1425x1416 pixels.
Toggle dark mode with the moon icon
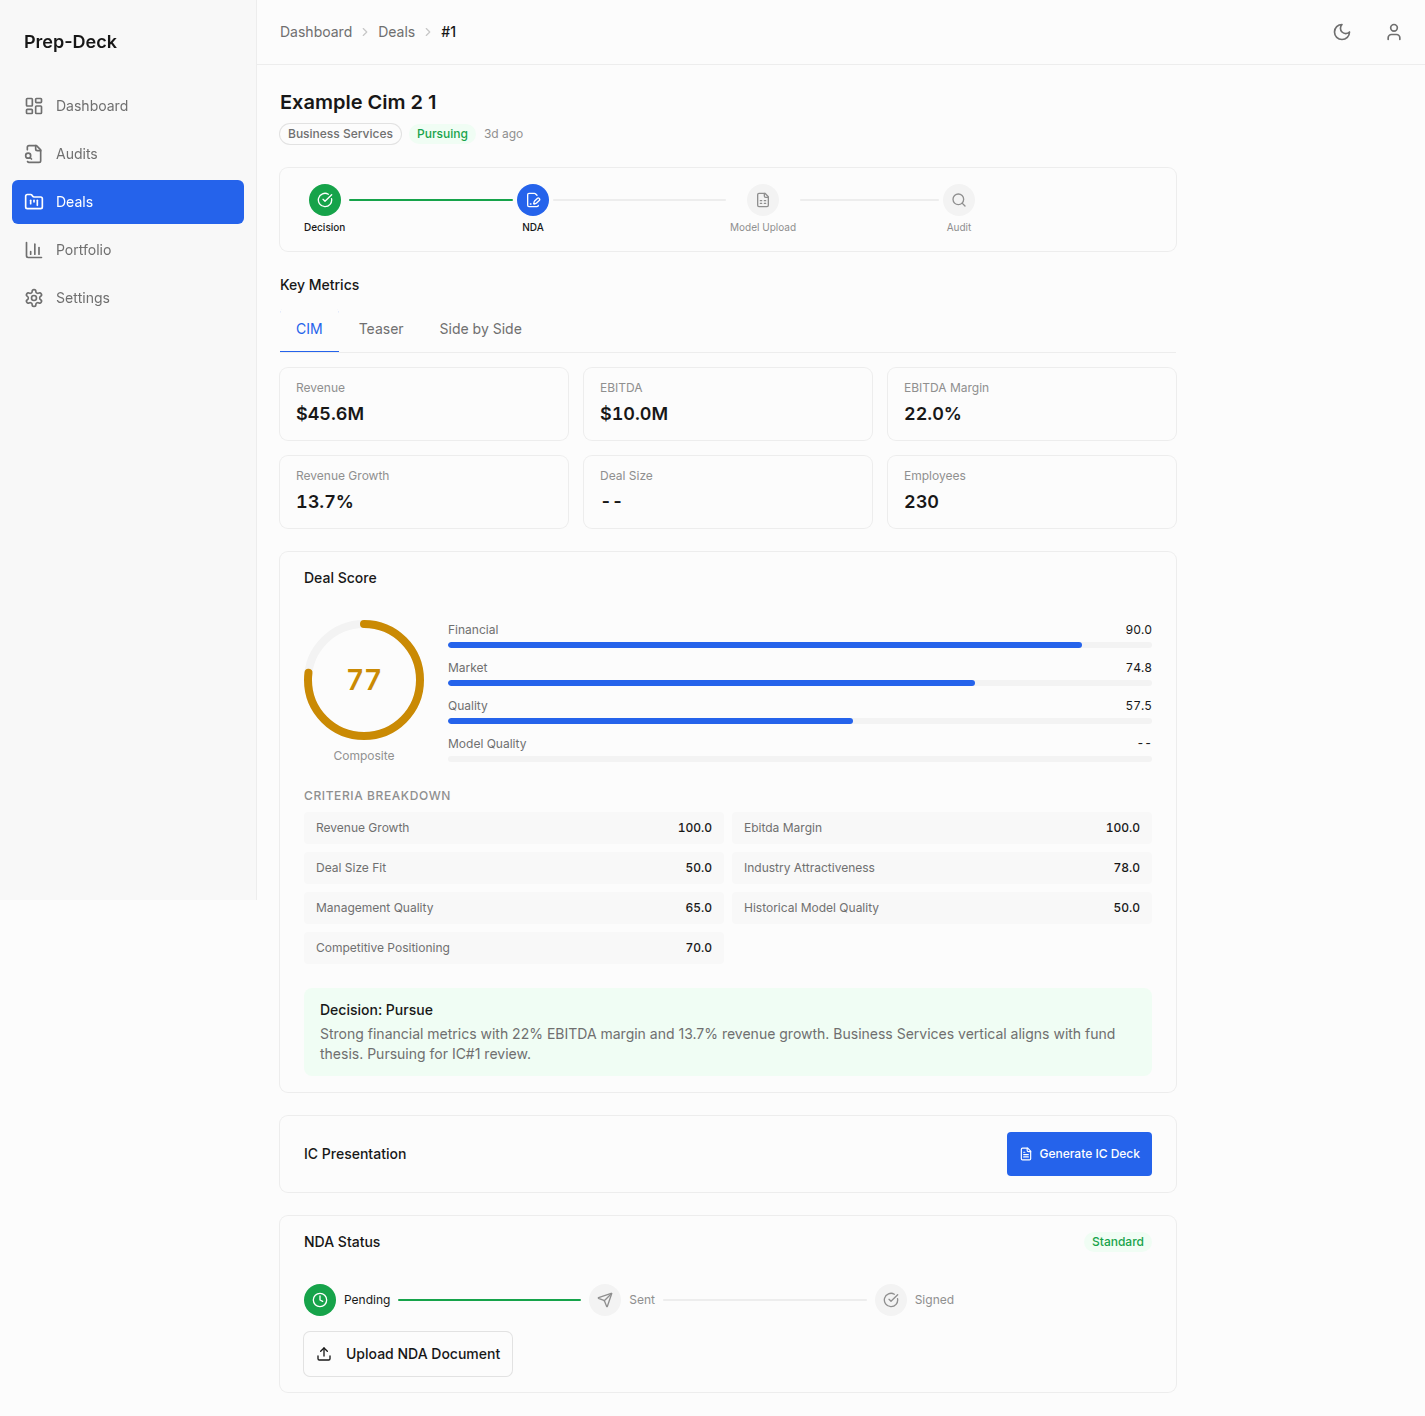pos(1341,31)
